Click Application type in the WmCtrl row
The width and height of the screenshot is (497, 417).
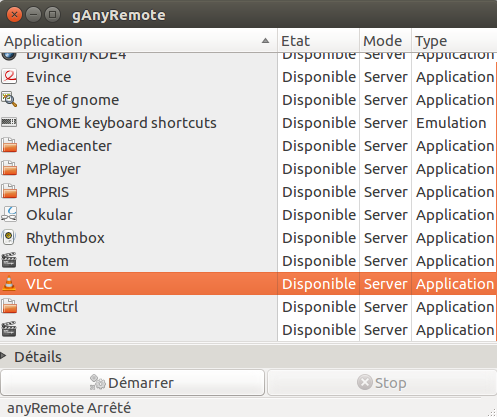455,307
